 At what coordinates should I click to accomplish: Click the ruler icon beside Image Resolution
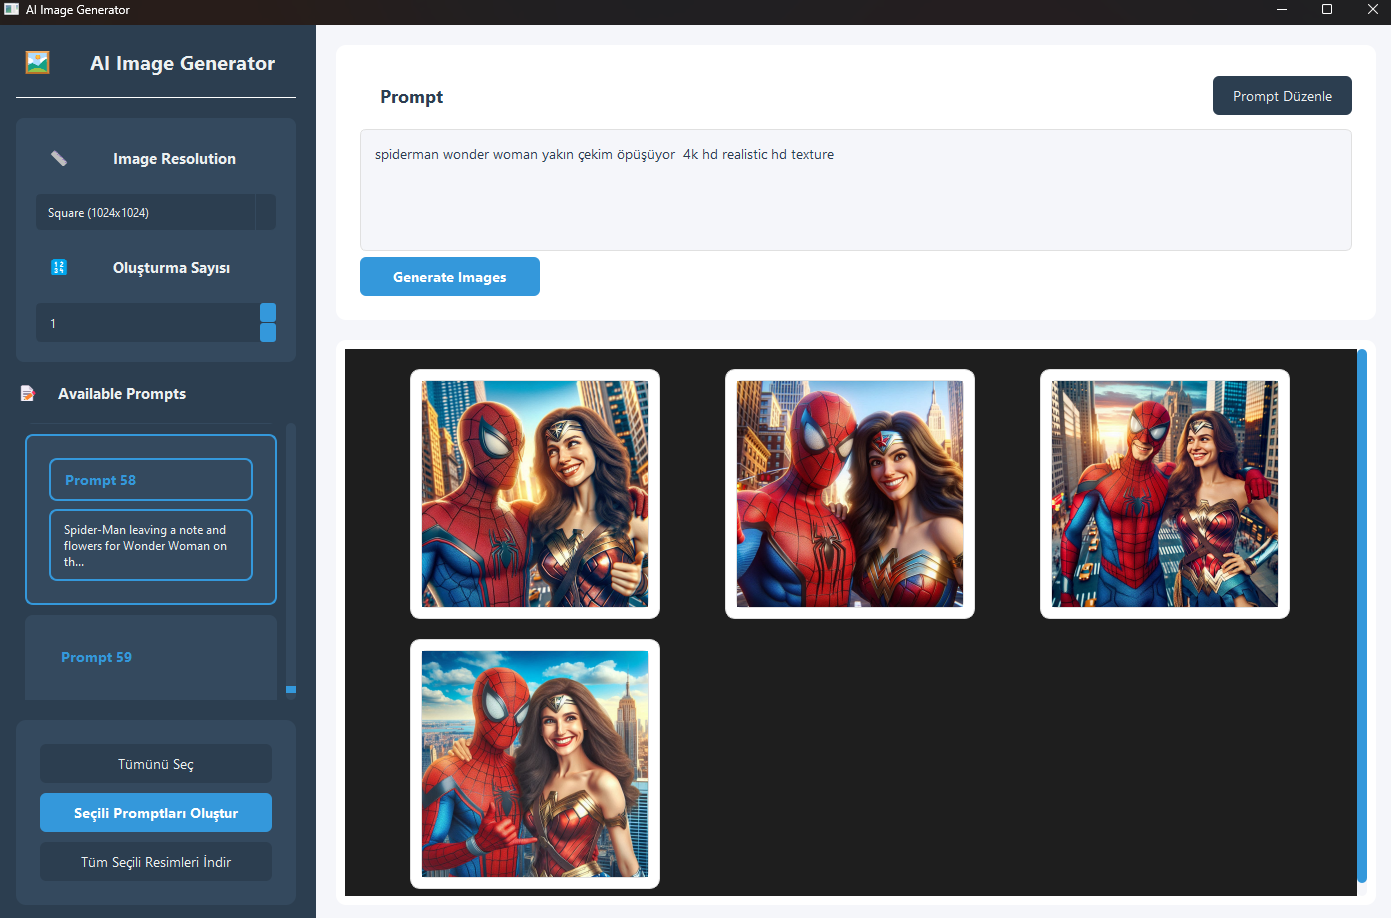tap(59, 158)
